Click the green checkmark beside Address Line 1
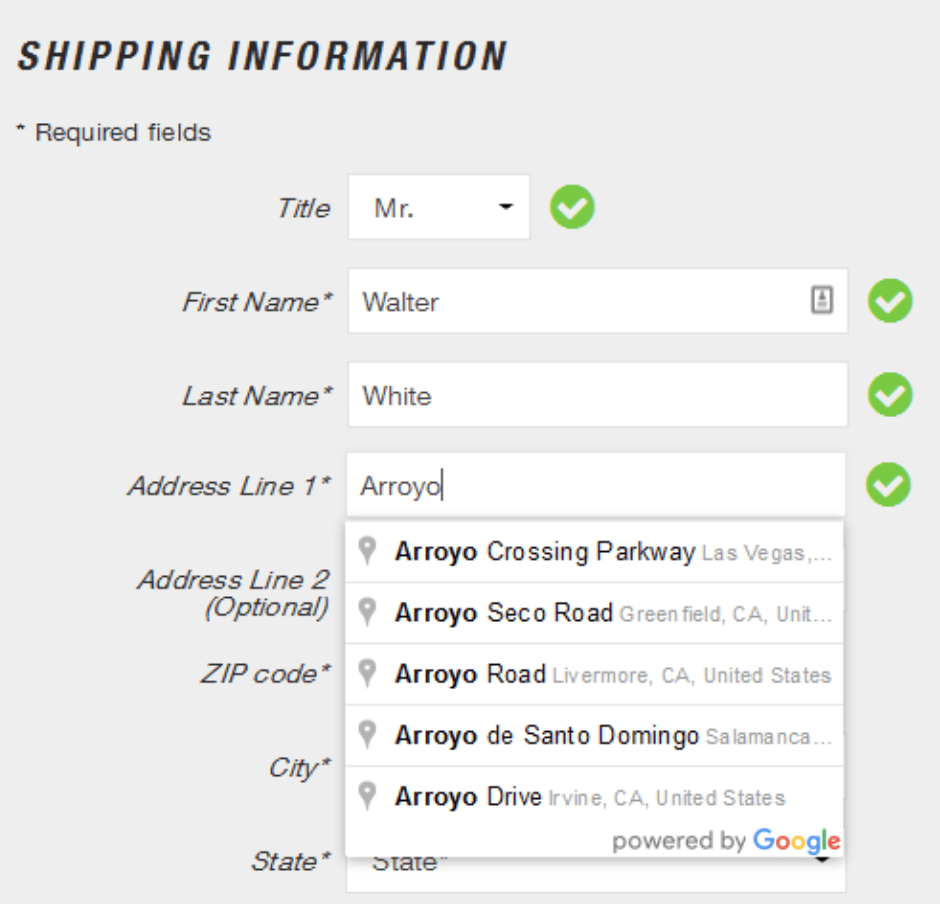Image resolution: width=940 pixels, height=904 pixels. pos(889,486)
